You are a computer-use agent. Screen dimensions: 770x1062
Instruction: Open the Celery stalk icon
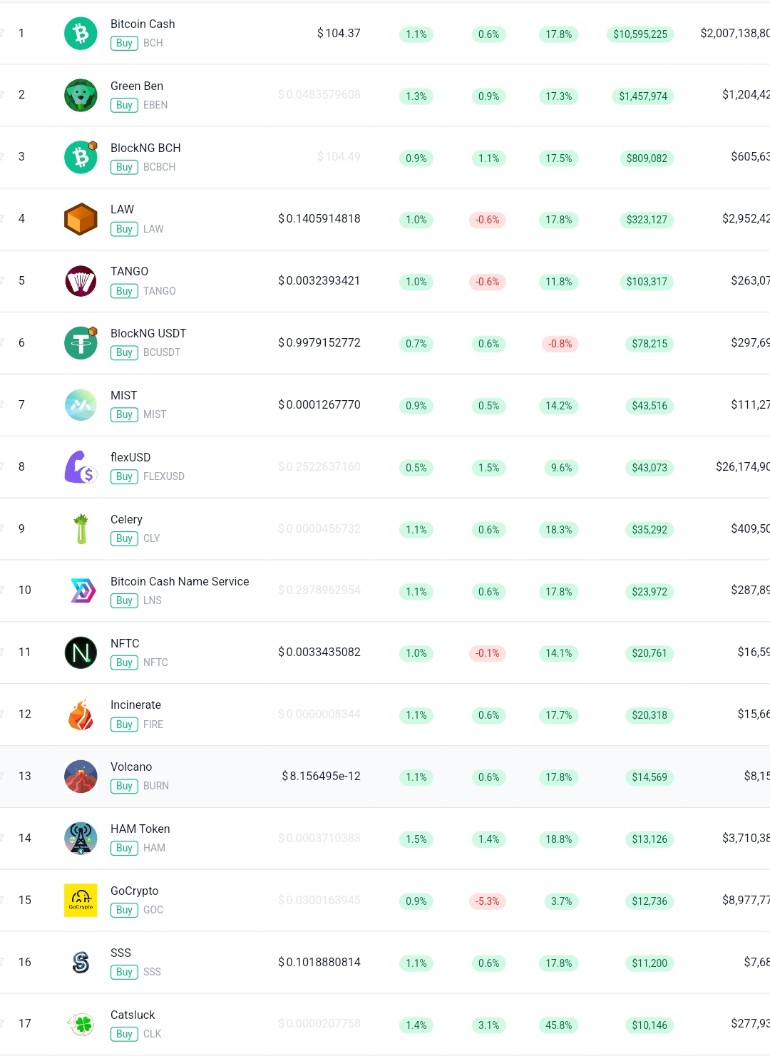81,529
